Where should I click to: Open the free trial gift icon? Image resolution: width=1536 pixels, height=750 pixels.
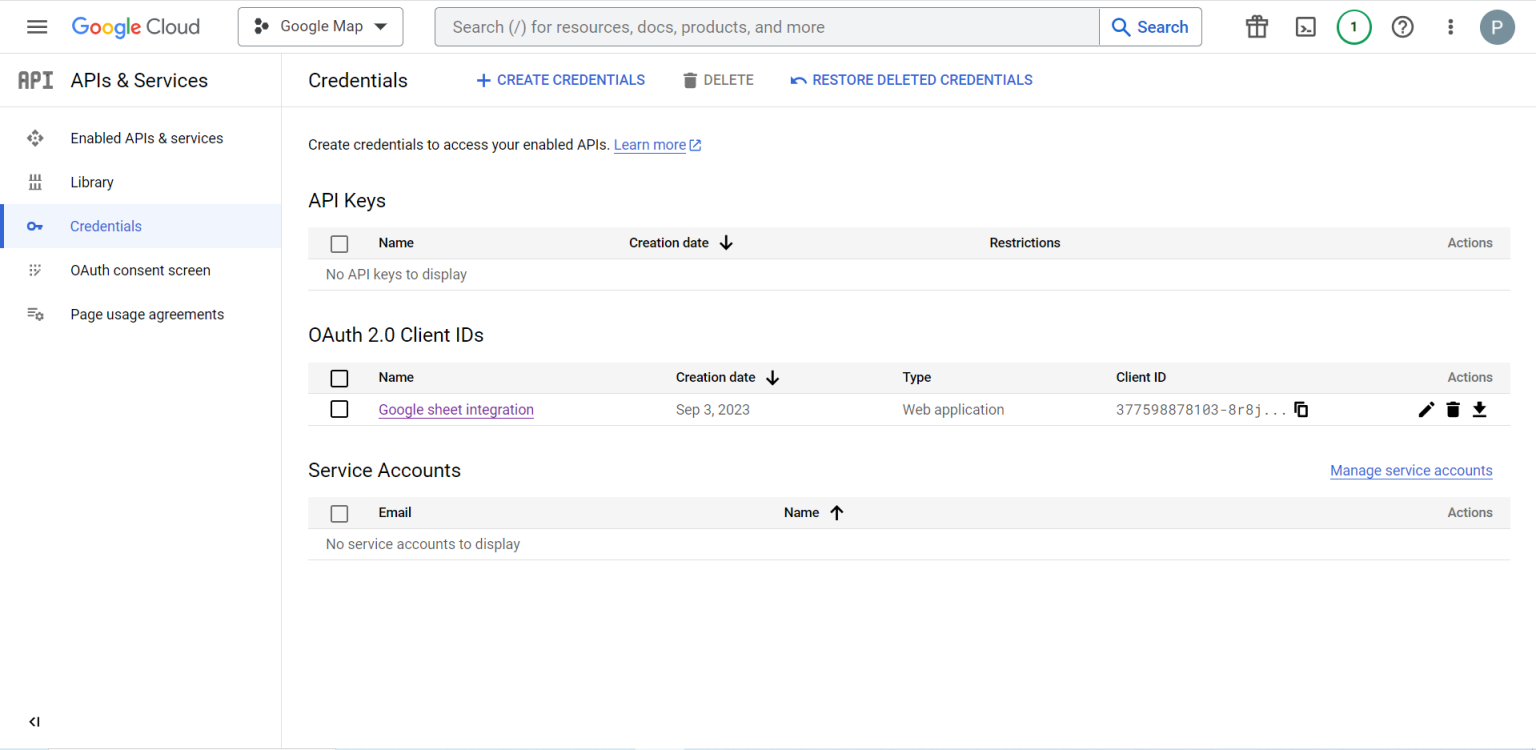[x=1256, y=27]
